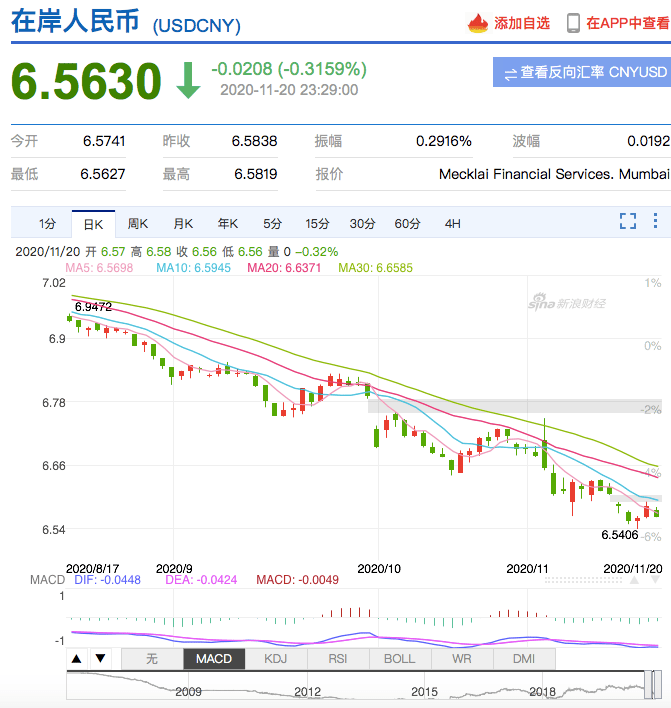View reverse rate CNYUSD button
This screenshot has width=671, height=708.
click(x=582, y=72)
